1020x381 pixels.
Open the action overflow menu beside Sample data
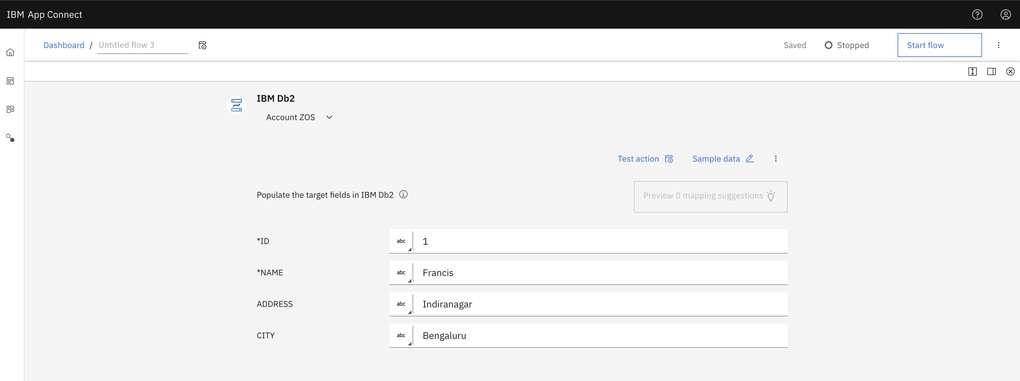click(775, 159)
